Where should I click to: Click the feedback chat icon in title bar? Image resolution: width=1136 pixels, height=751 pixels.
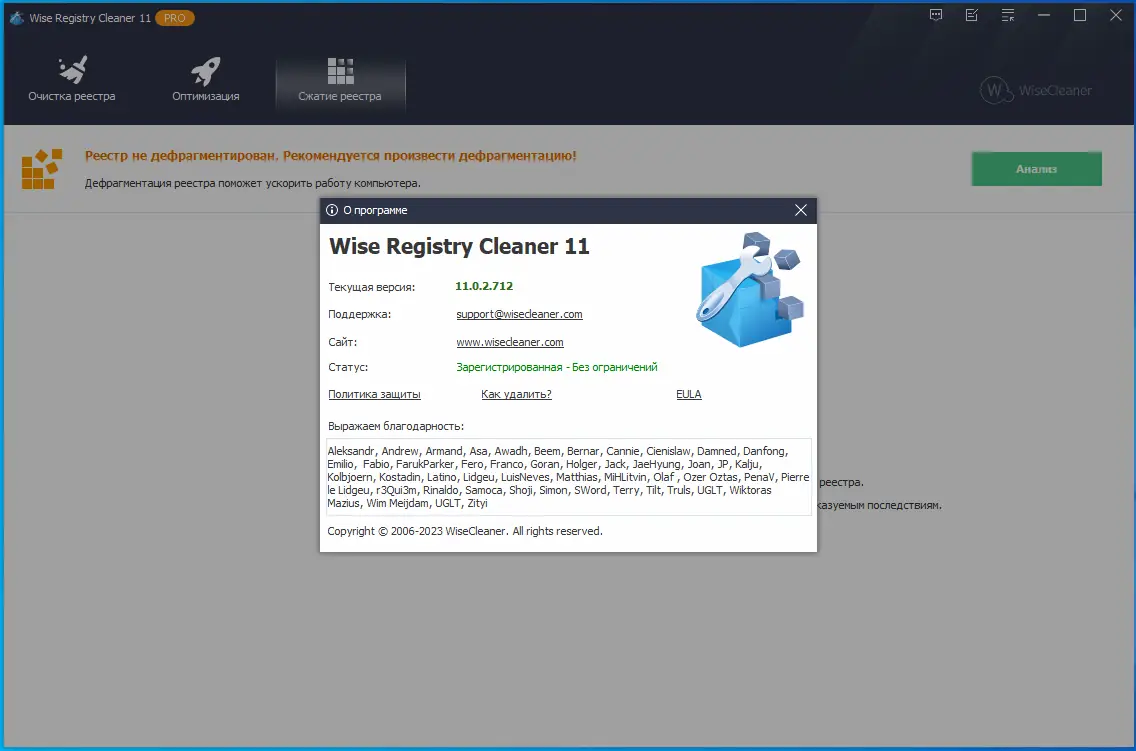coord(936,15)
